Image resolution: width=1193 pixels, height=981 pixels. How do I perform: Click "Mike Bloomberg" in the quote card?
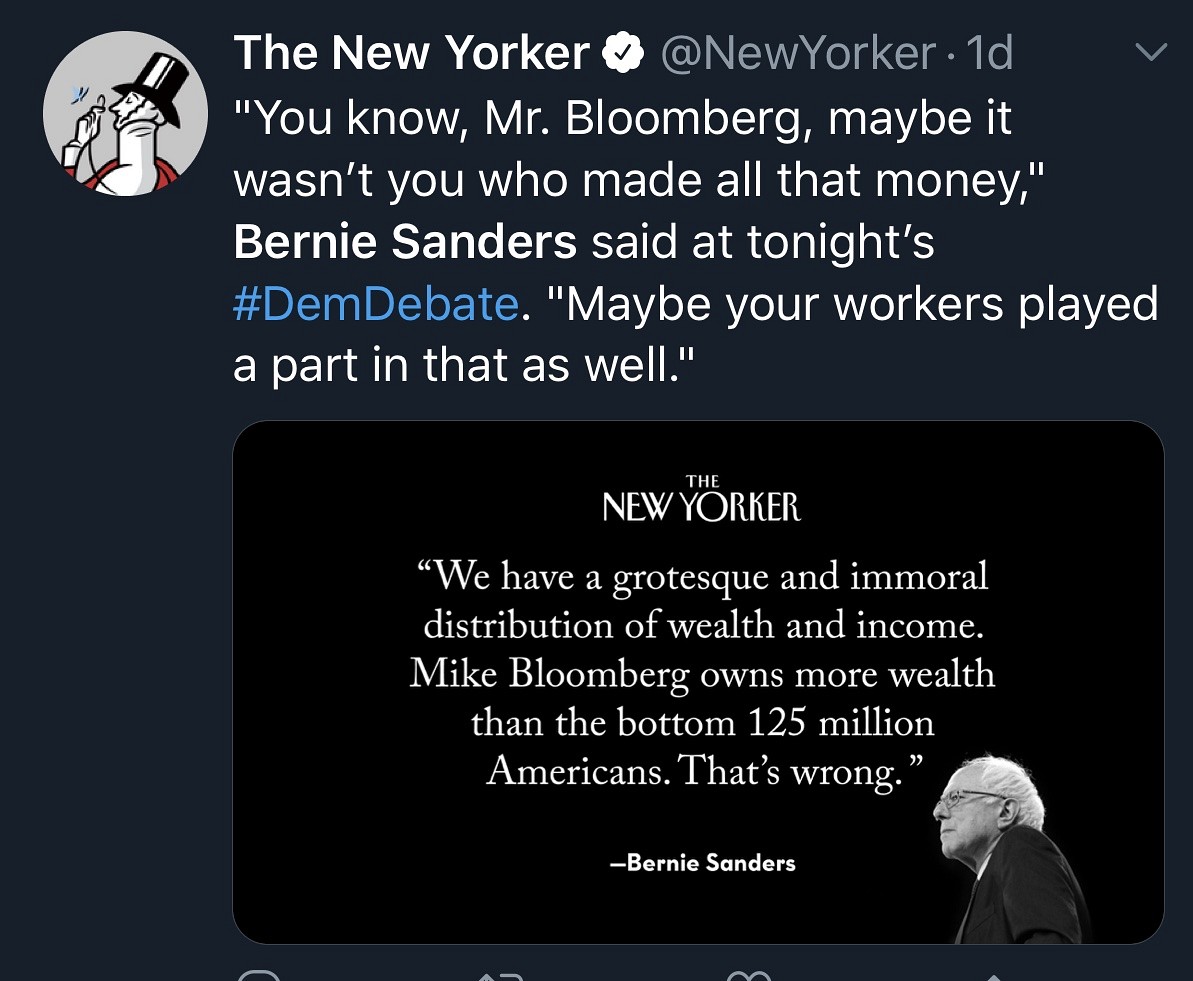click(x=548, y=673)
